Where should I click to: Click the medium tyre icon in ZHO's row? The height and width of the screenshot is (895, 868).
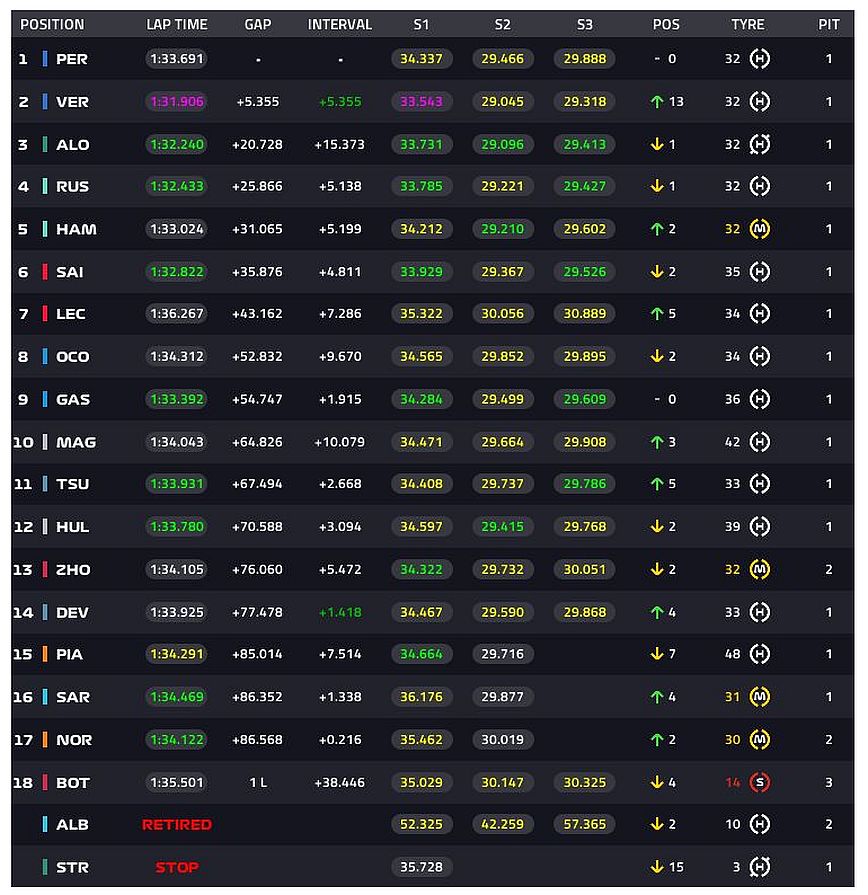point(760,569)
